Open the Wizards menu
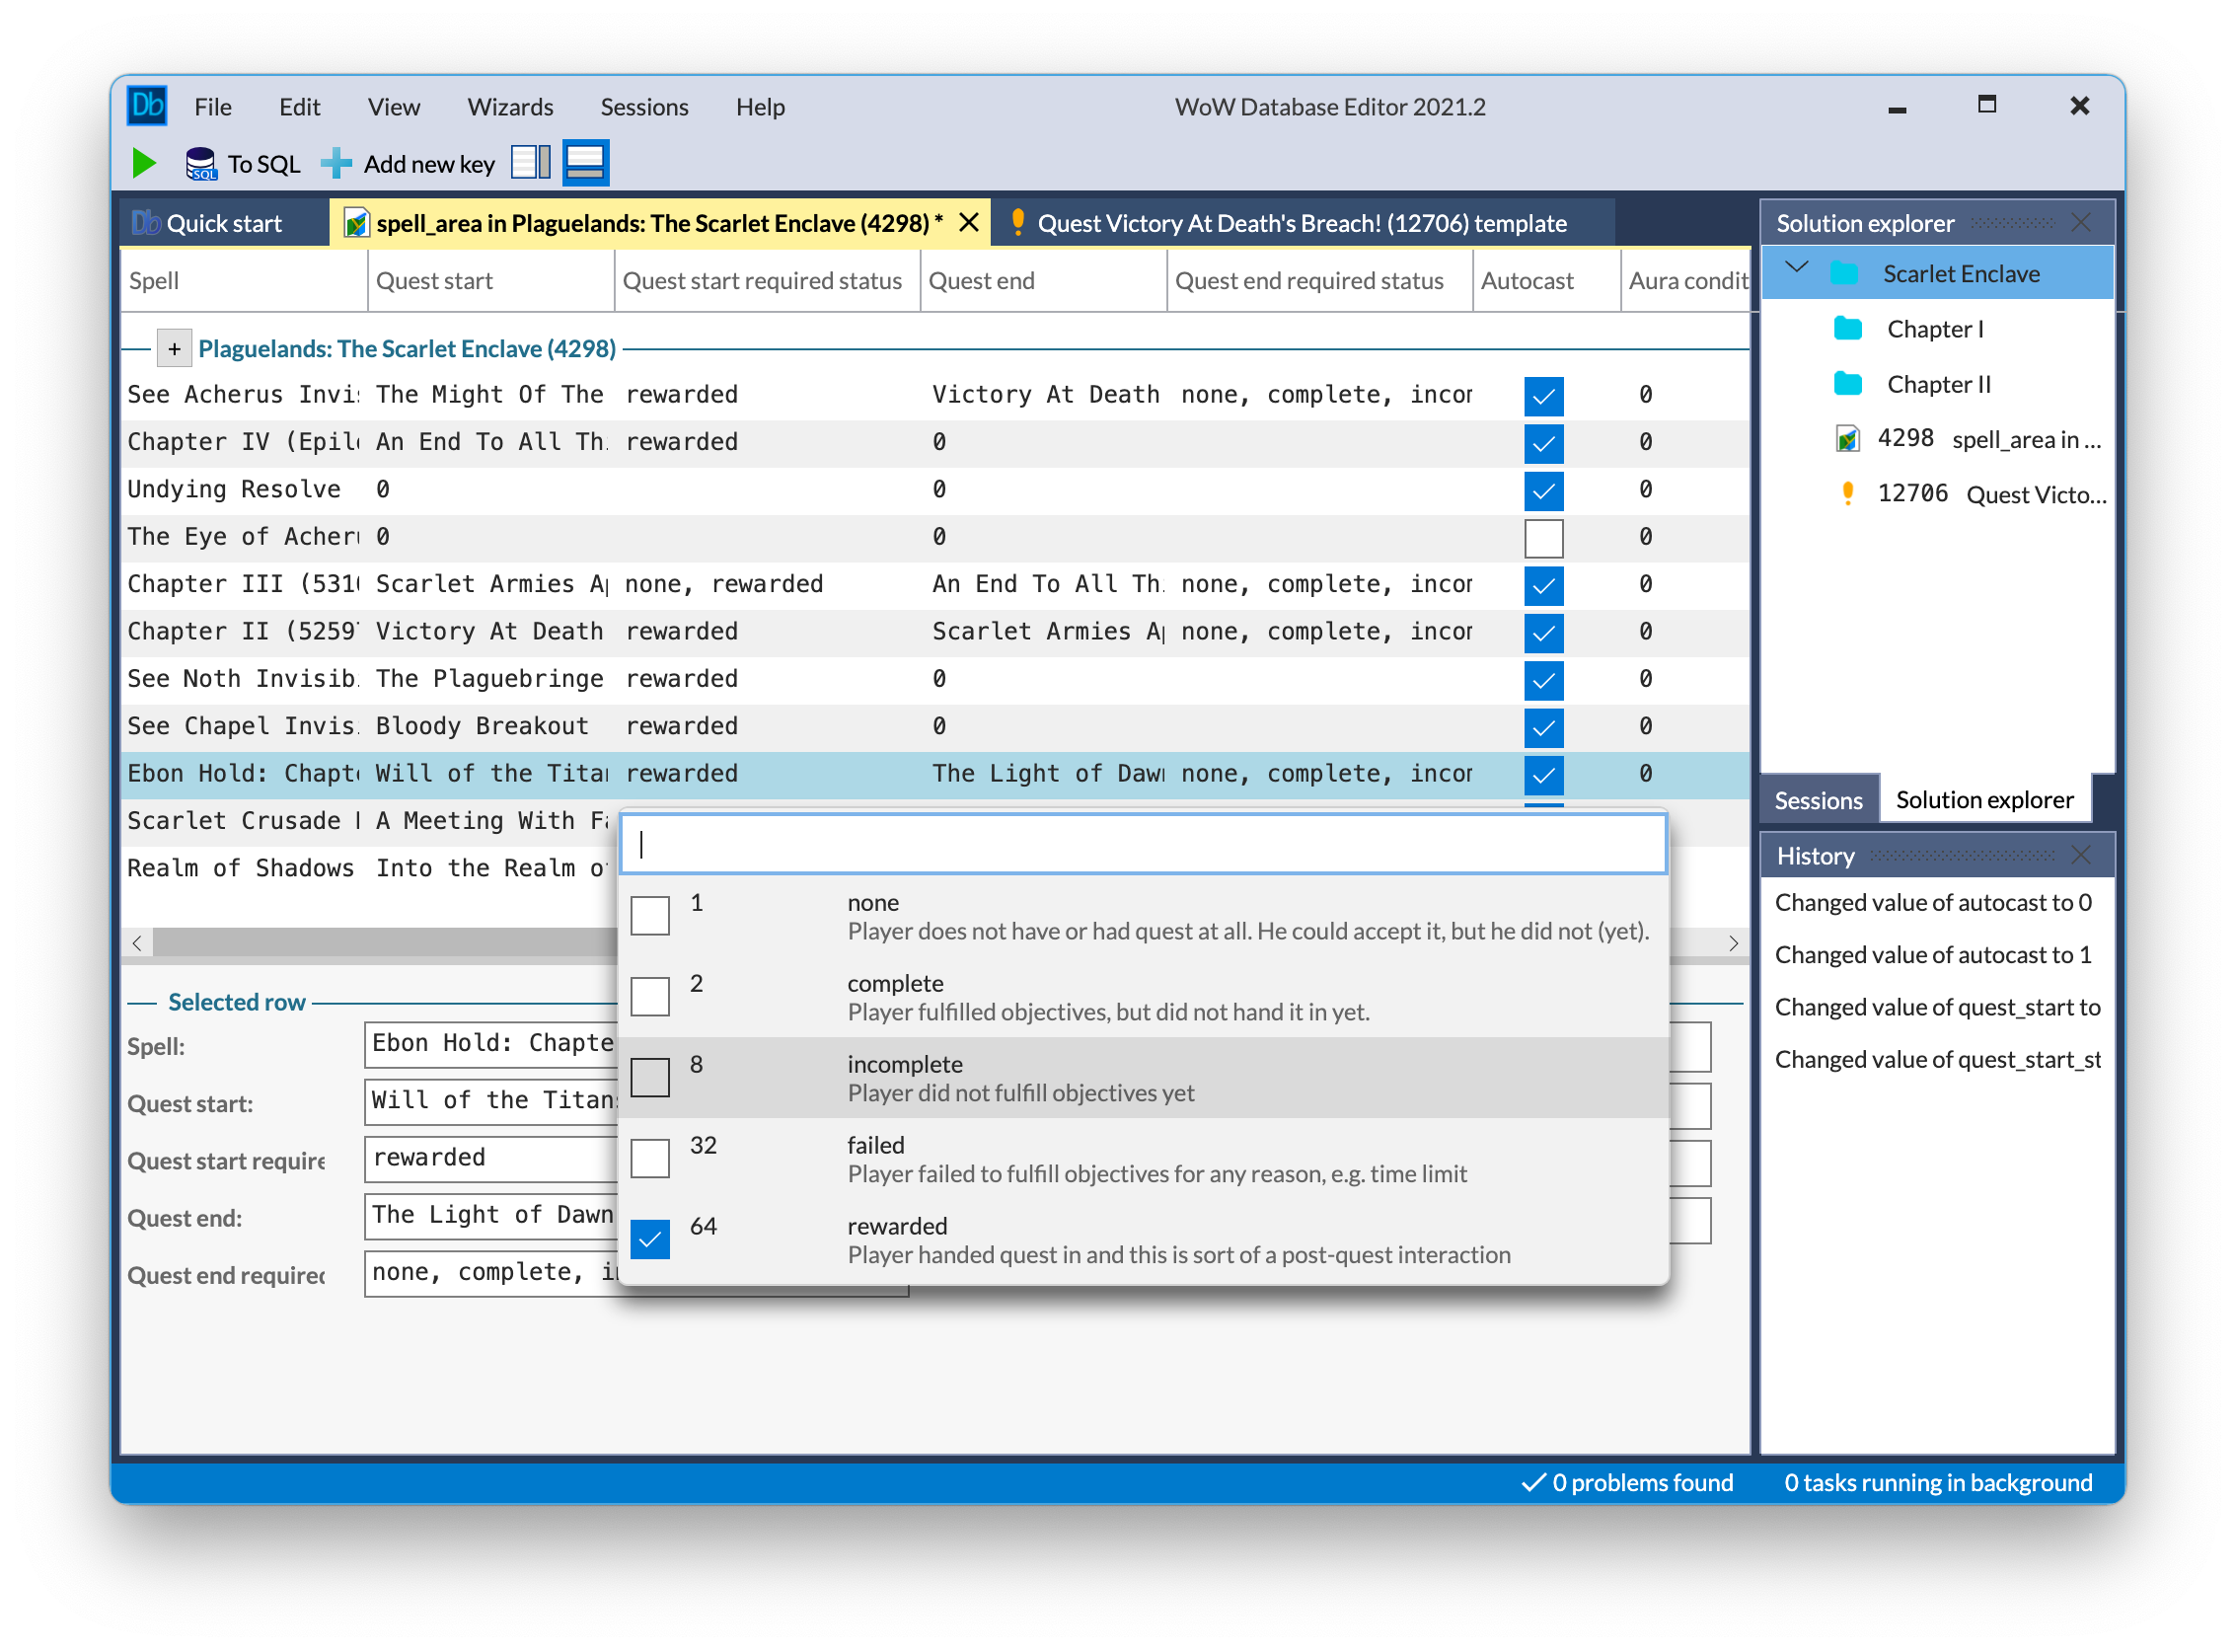The height and width of the screenshot is (1652, 2236). click(510, 107)
